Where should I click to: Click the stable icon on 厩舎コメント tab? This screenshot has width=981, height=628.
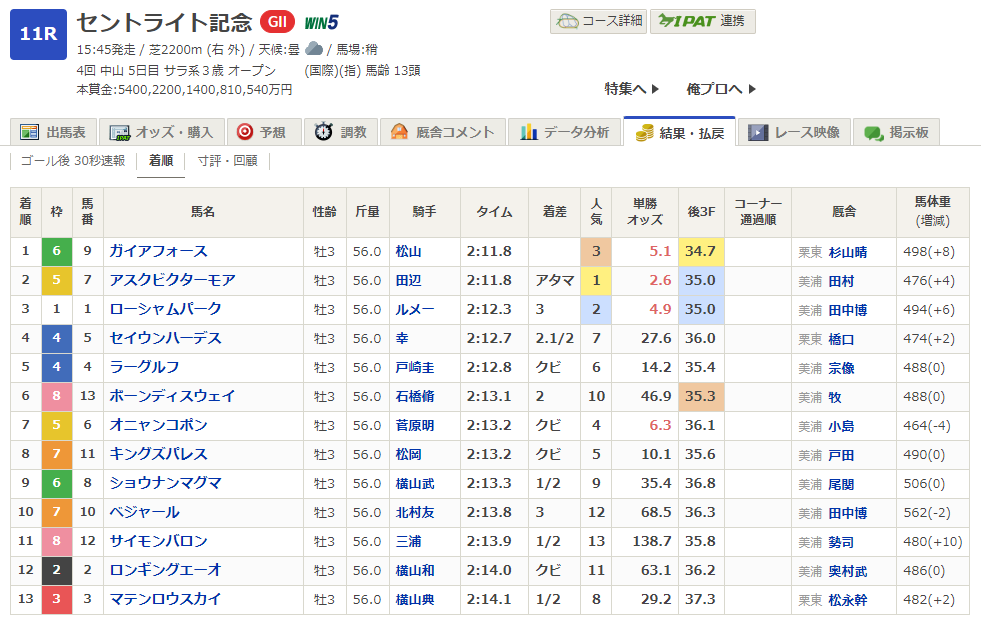pyautogui.click(x=400, y=132)
